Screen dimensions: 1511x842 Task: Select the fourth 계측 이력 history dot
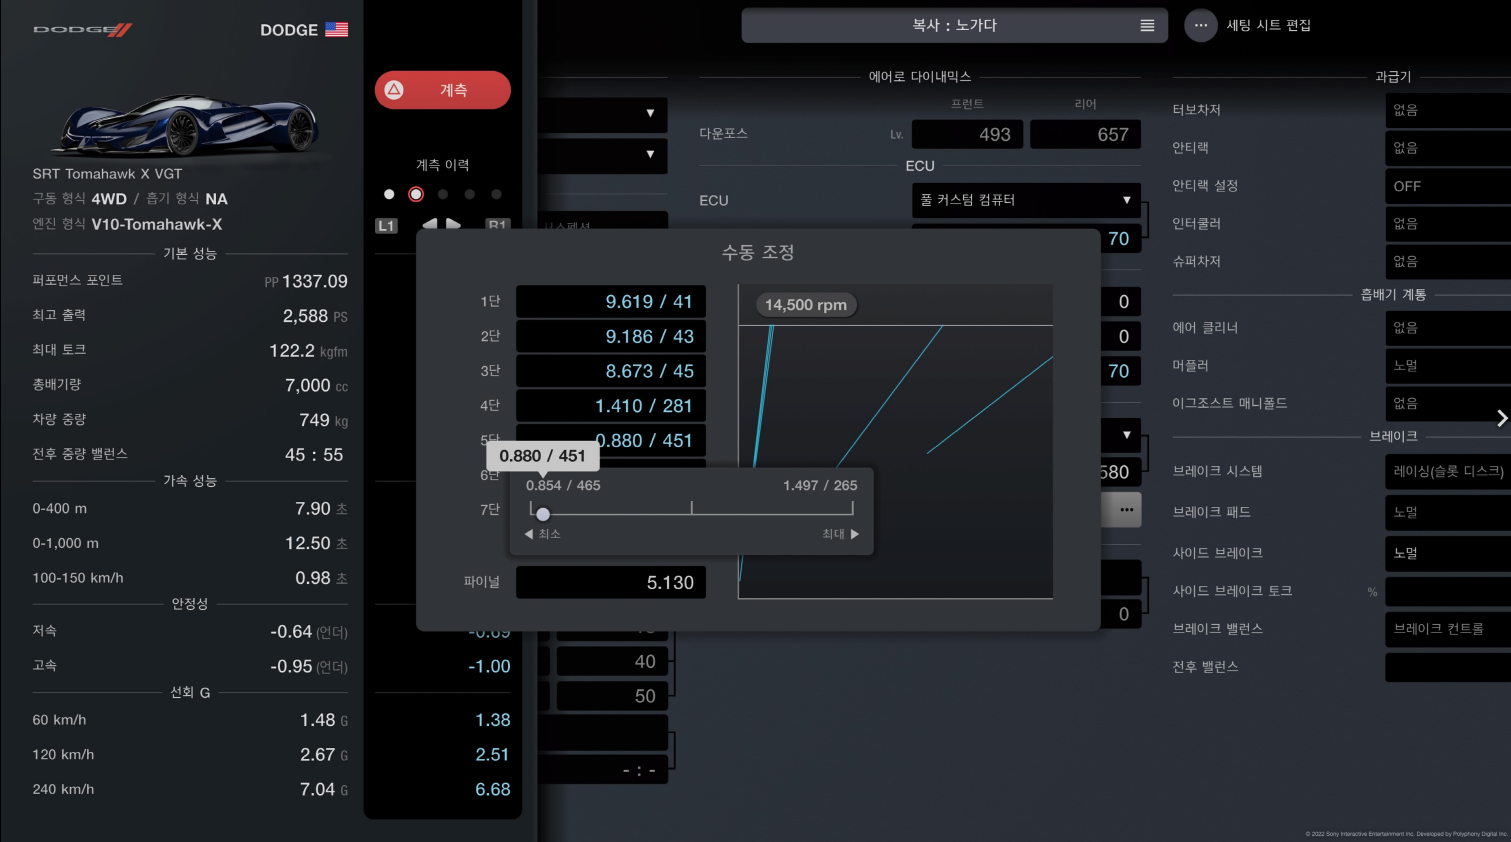point(470,194)
